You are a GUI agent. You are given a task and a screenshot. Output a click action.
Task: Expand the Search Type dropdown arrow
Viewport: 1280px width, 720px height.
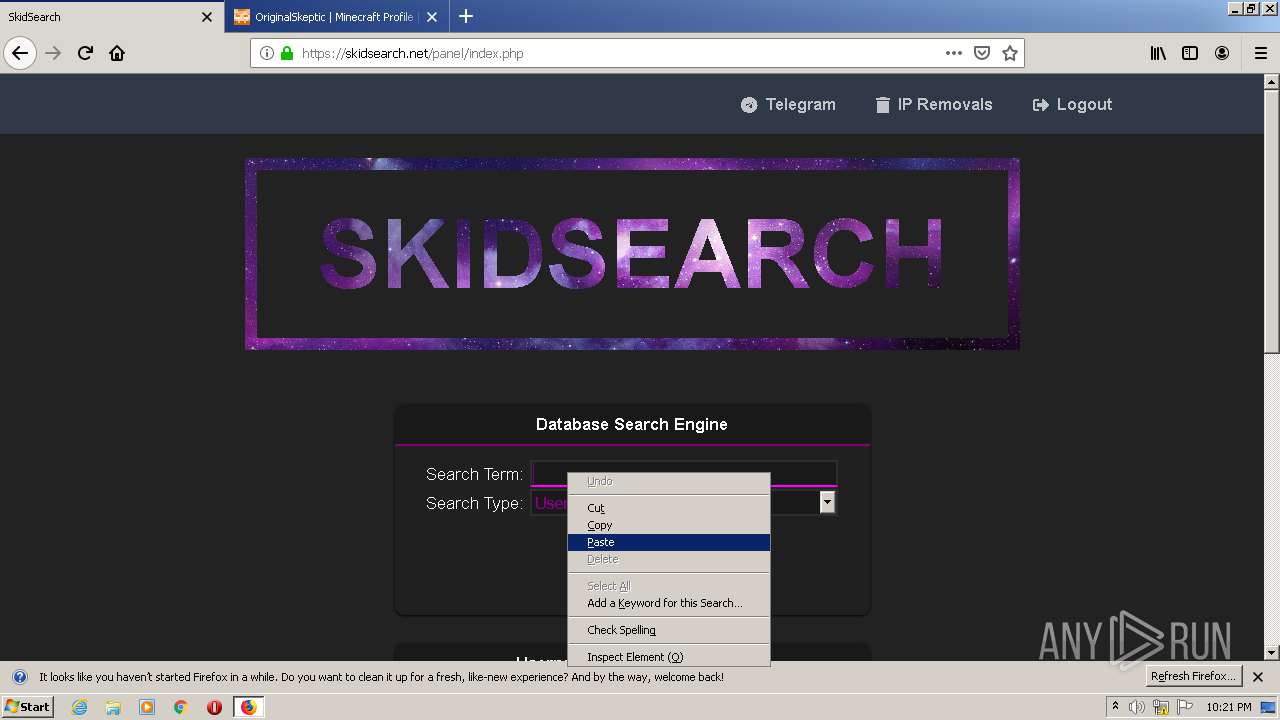pos(827,503)
